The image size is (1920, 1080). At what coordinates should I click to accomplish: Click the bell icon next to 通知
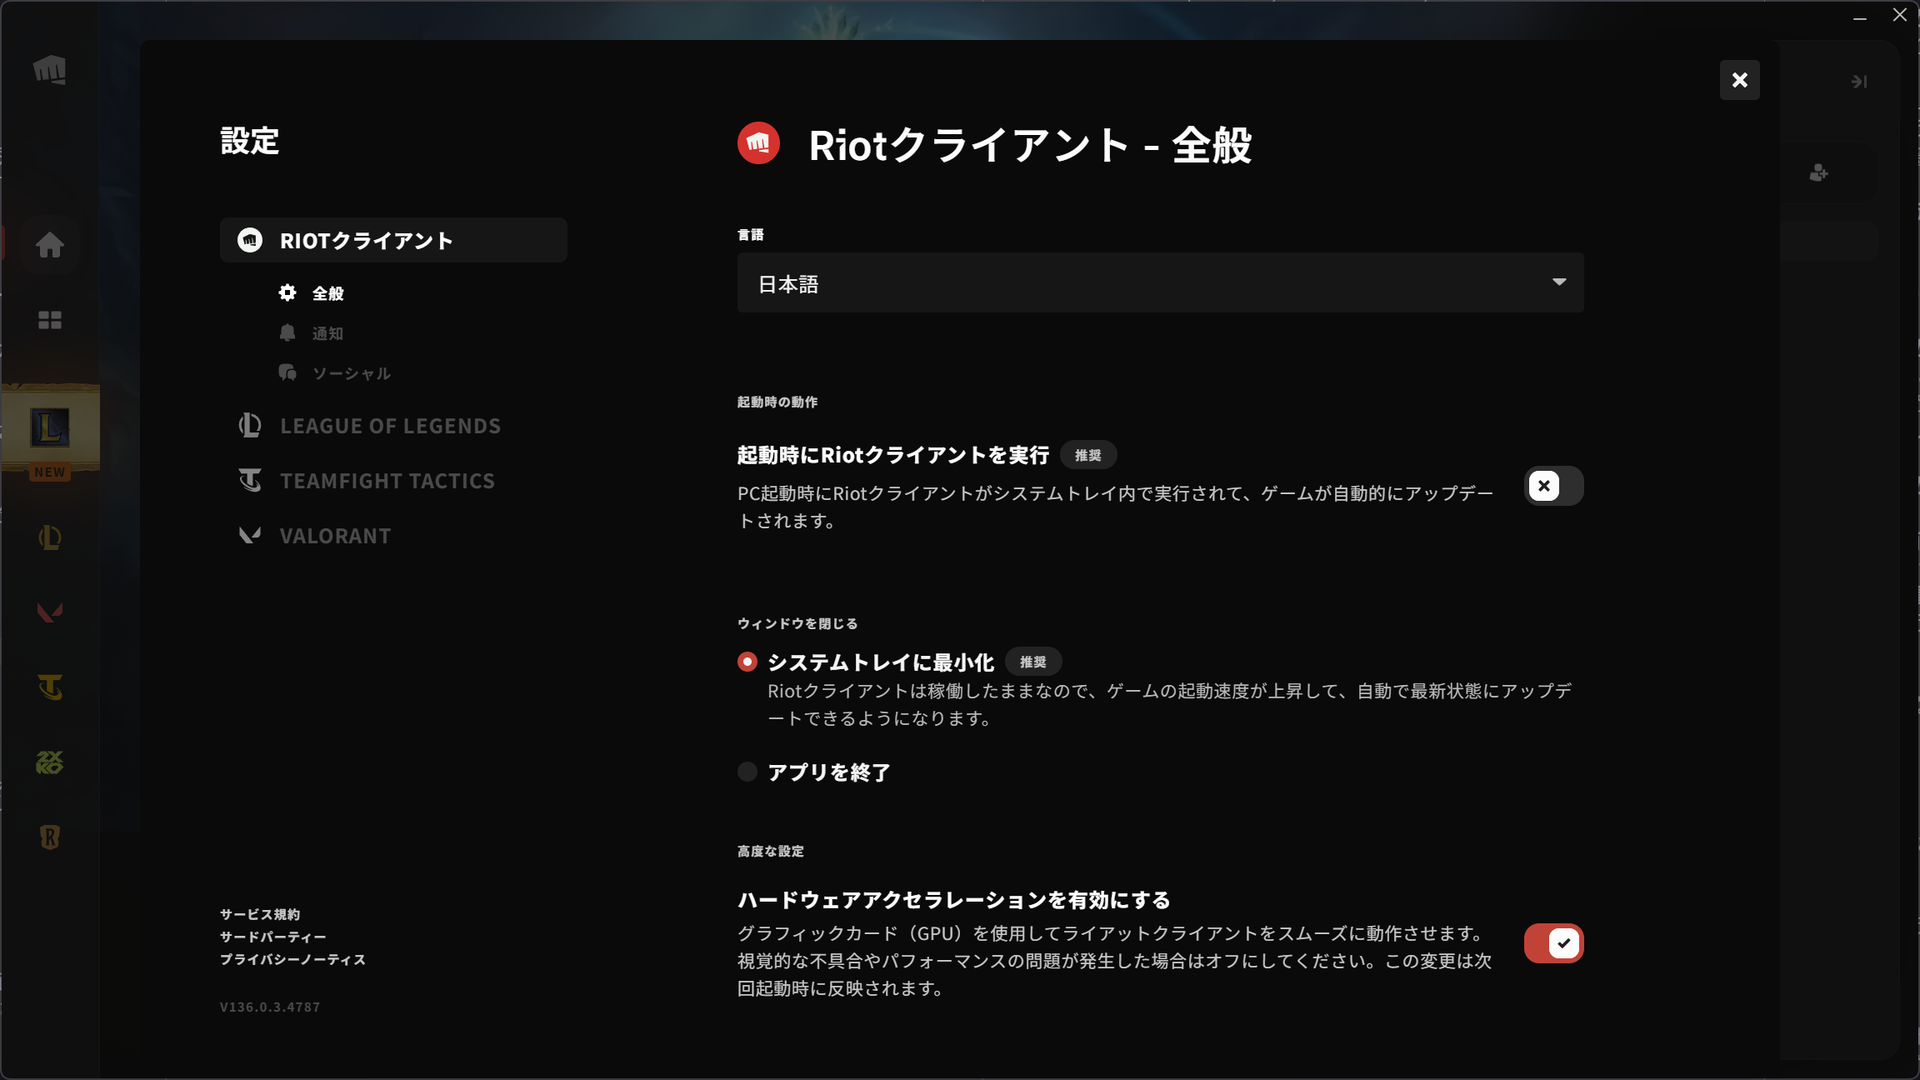click(288, 332)
